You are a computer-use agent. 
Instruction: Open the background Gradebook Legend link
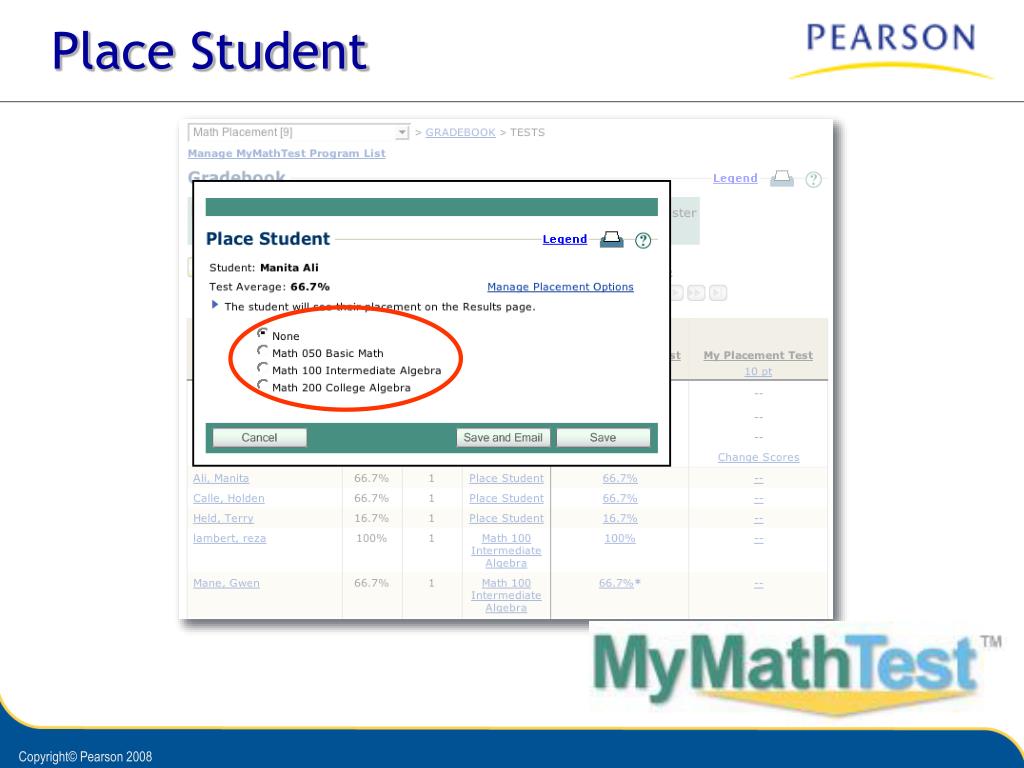[735, 178]
